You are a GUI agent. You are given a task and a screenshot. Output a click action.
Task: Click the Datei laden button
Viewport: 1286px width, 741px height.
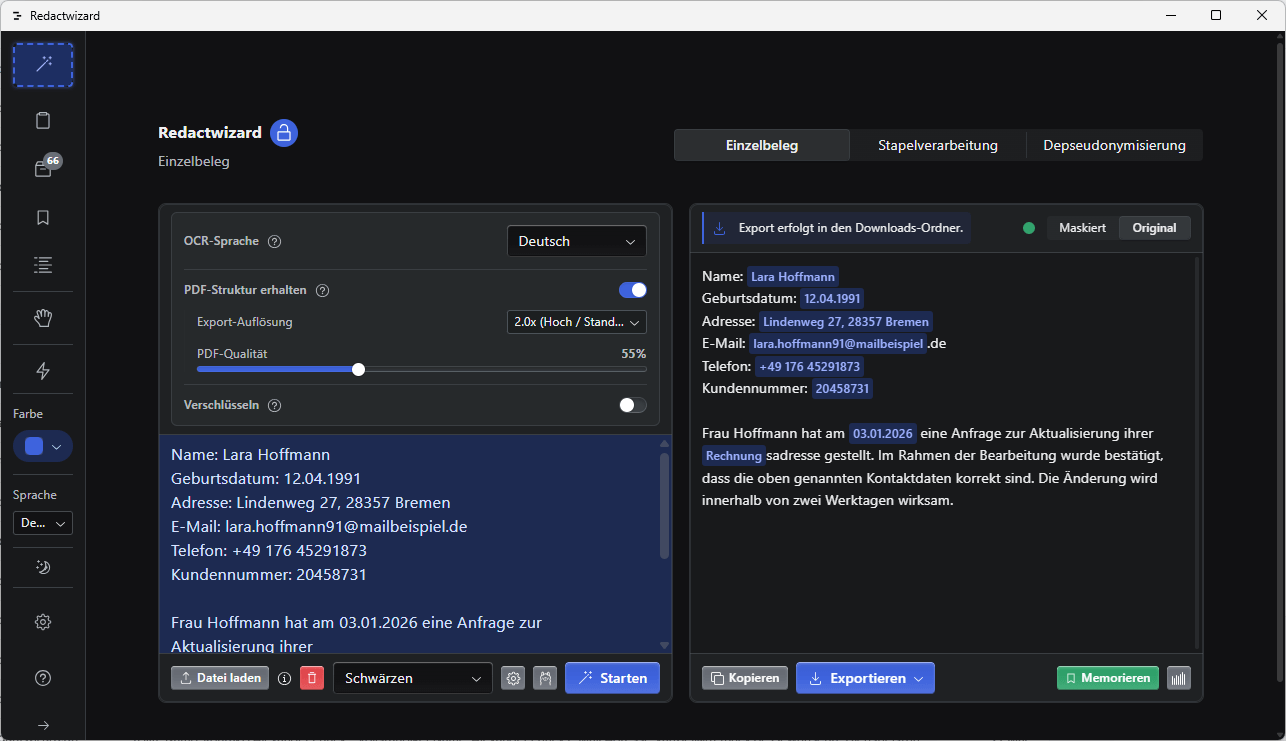pyautogui.click(x=221, y=678)
